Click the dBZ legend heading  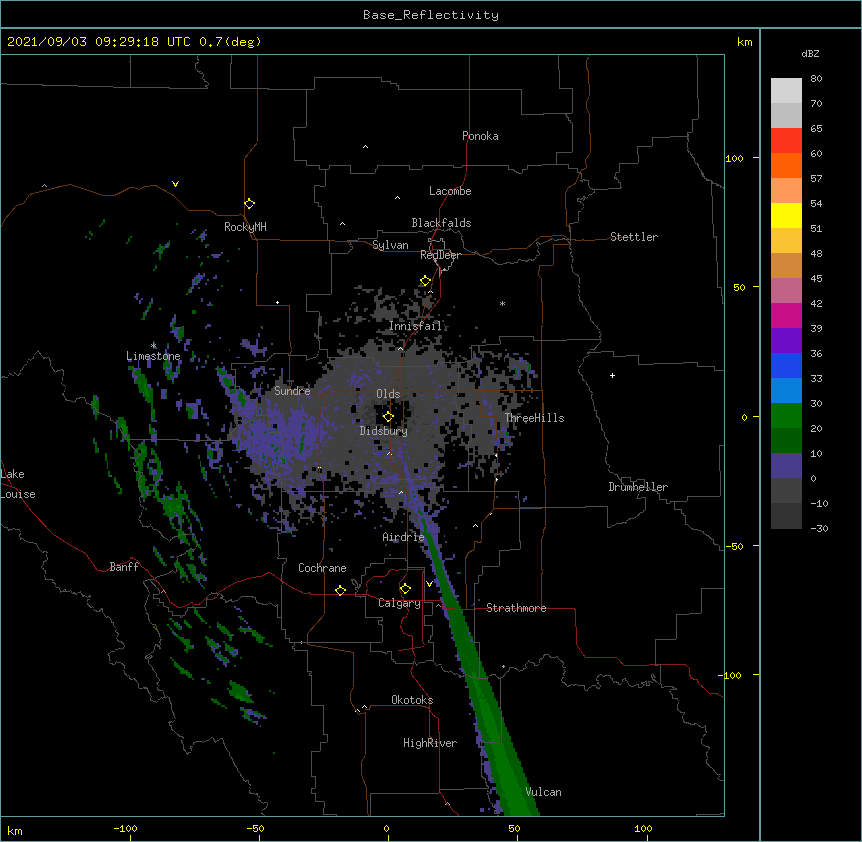pyautogui.click(x=810, y=53)
